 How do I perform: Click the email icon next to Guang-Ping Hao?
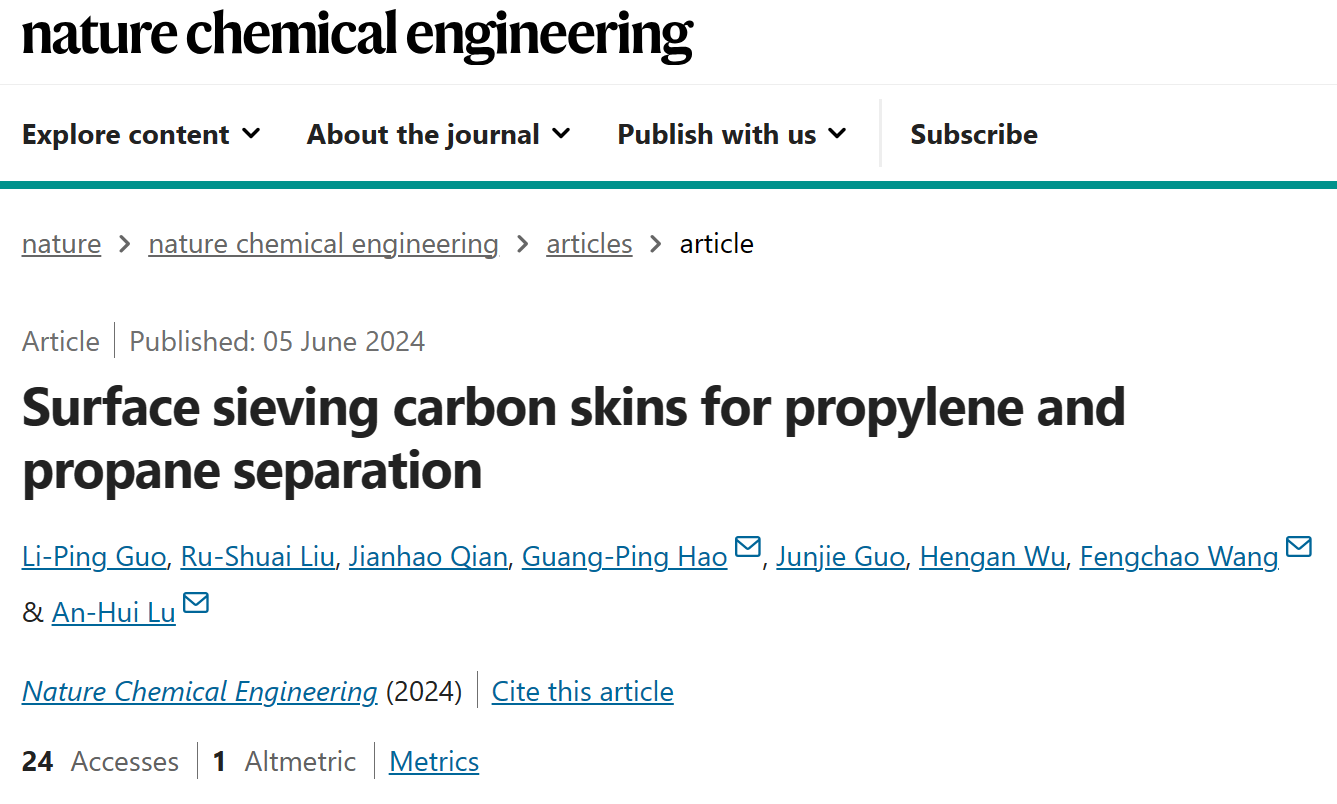748,547
